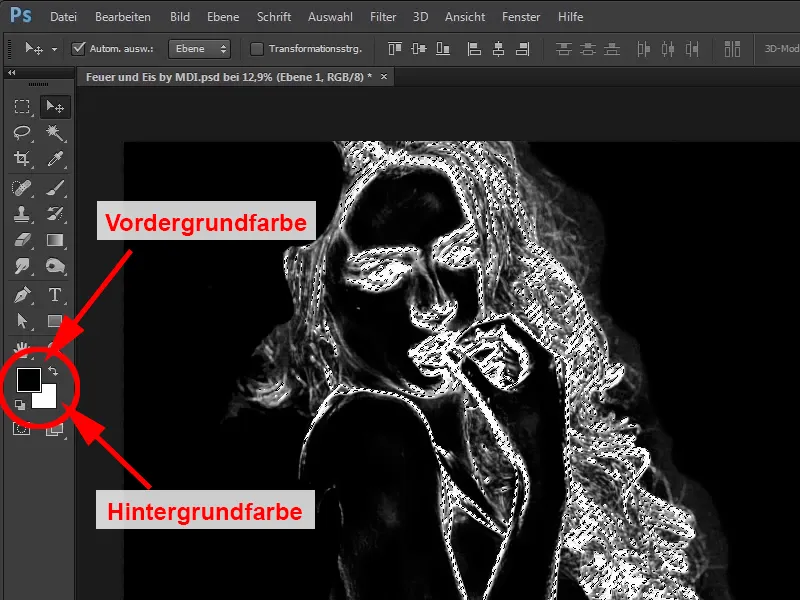Distribute horizontal centers of layers

(668, 49)
